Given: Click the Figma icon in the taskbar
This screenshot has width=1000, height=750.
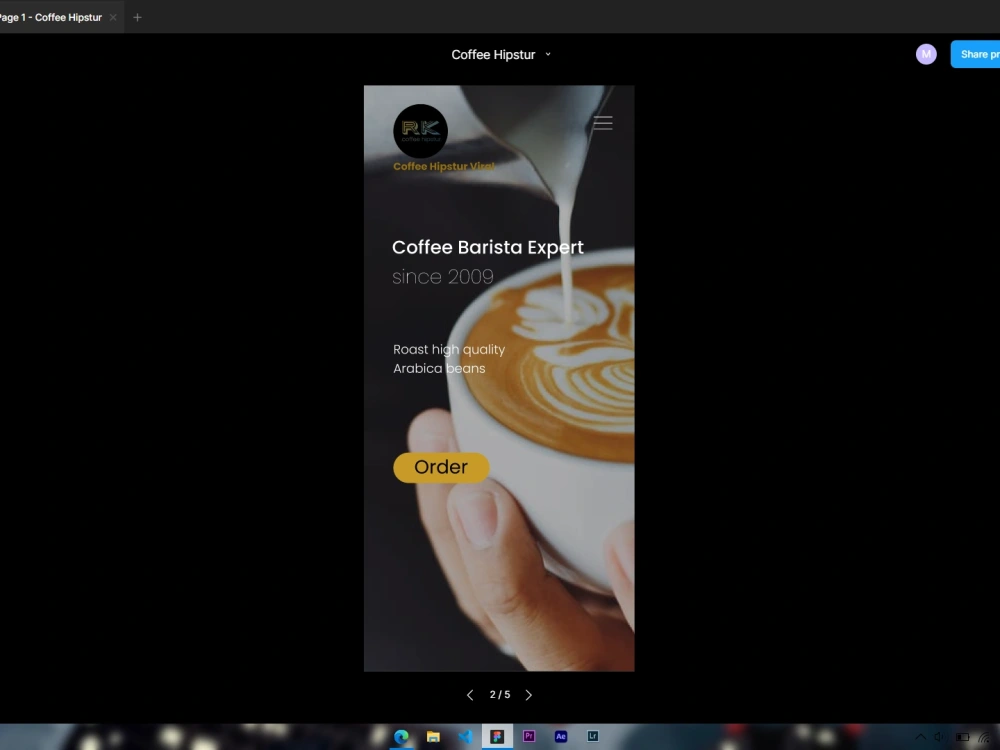Looking at the screenshot, I should 497,737.
